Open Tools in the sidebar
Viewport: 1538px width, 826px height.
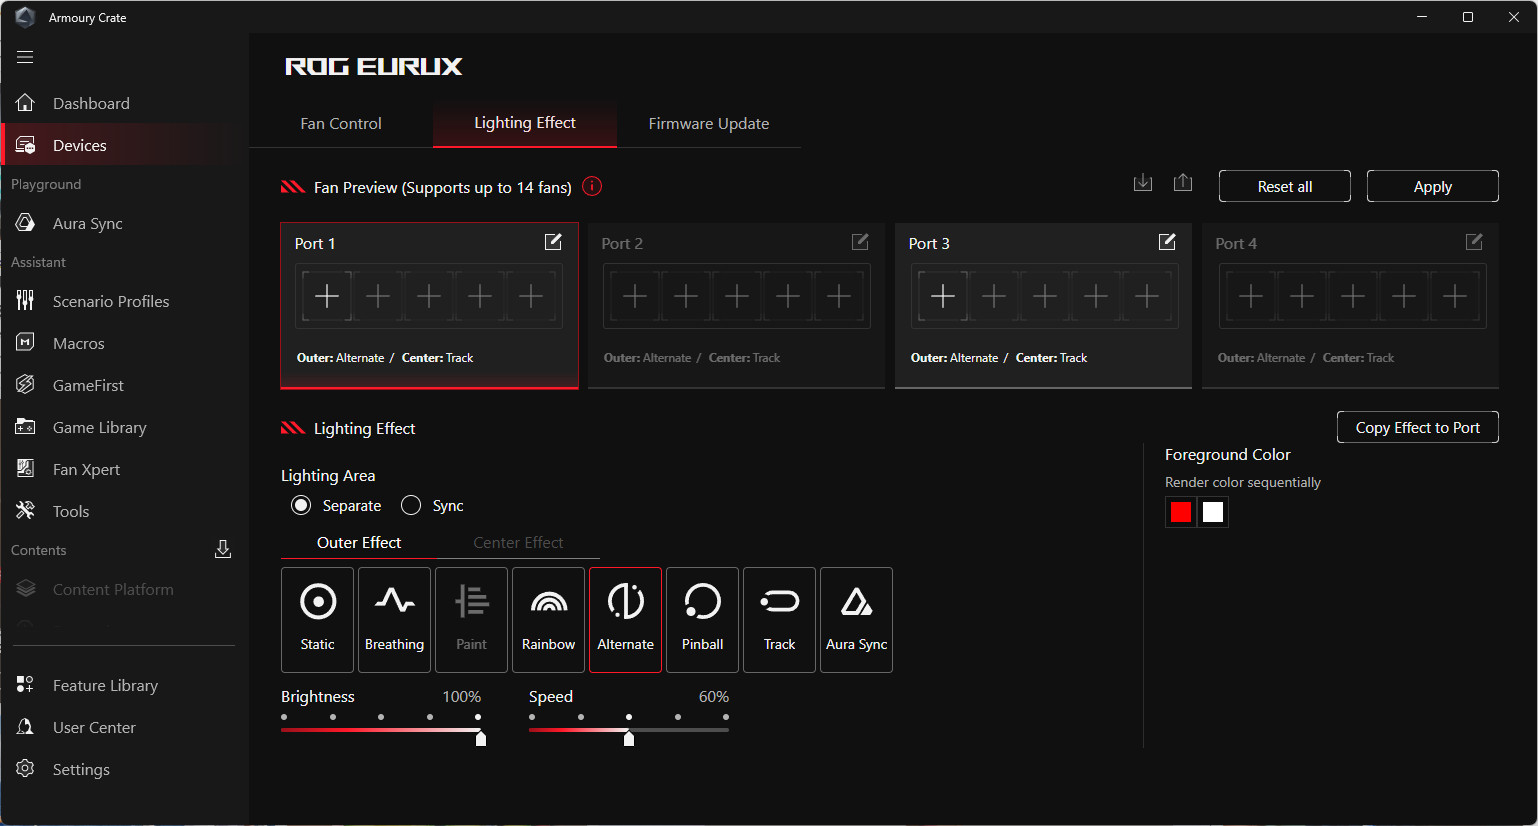pyautogui.click(x=124, y=511)
